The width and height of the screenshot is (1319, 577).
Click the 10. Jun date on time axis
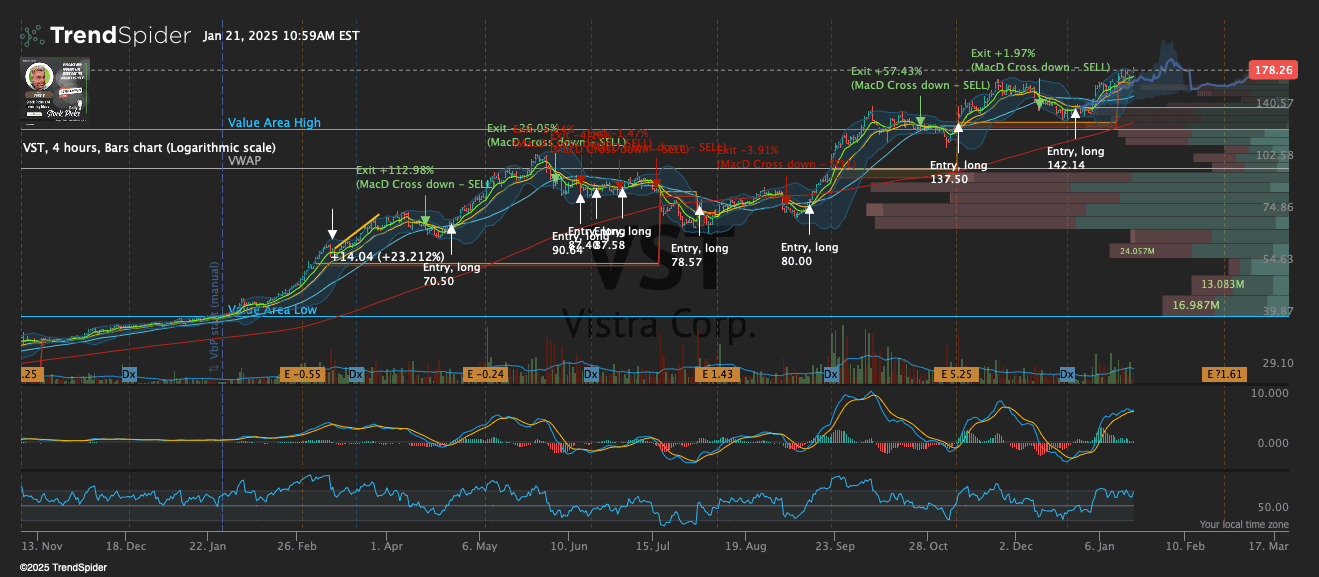coord(568,548)
